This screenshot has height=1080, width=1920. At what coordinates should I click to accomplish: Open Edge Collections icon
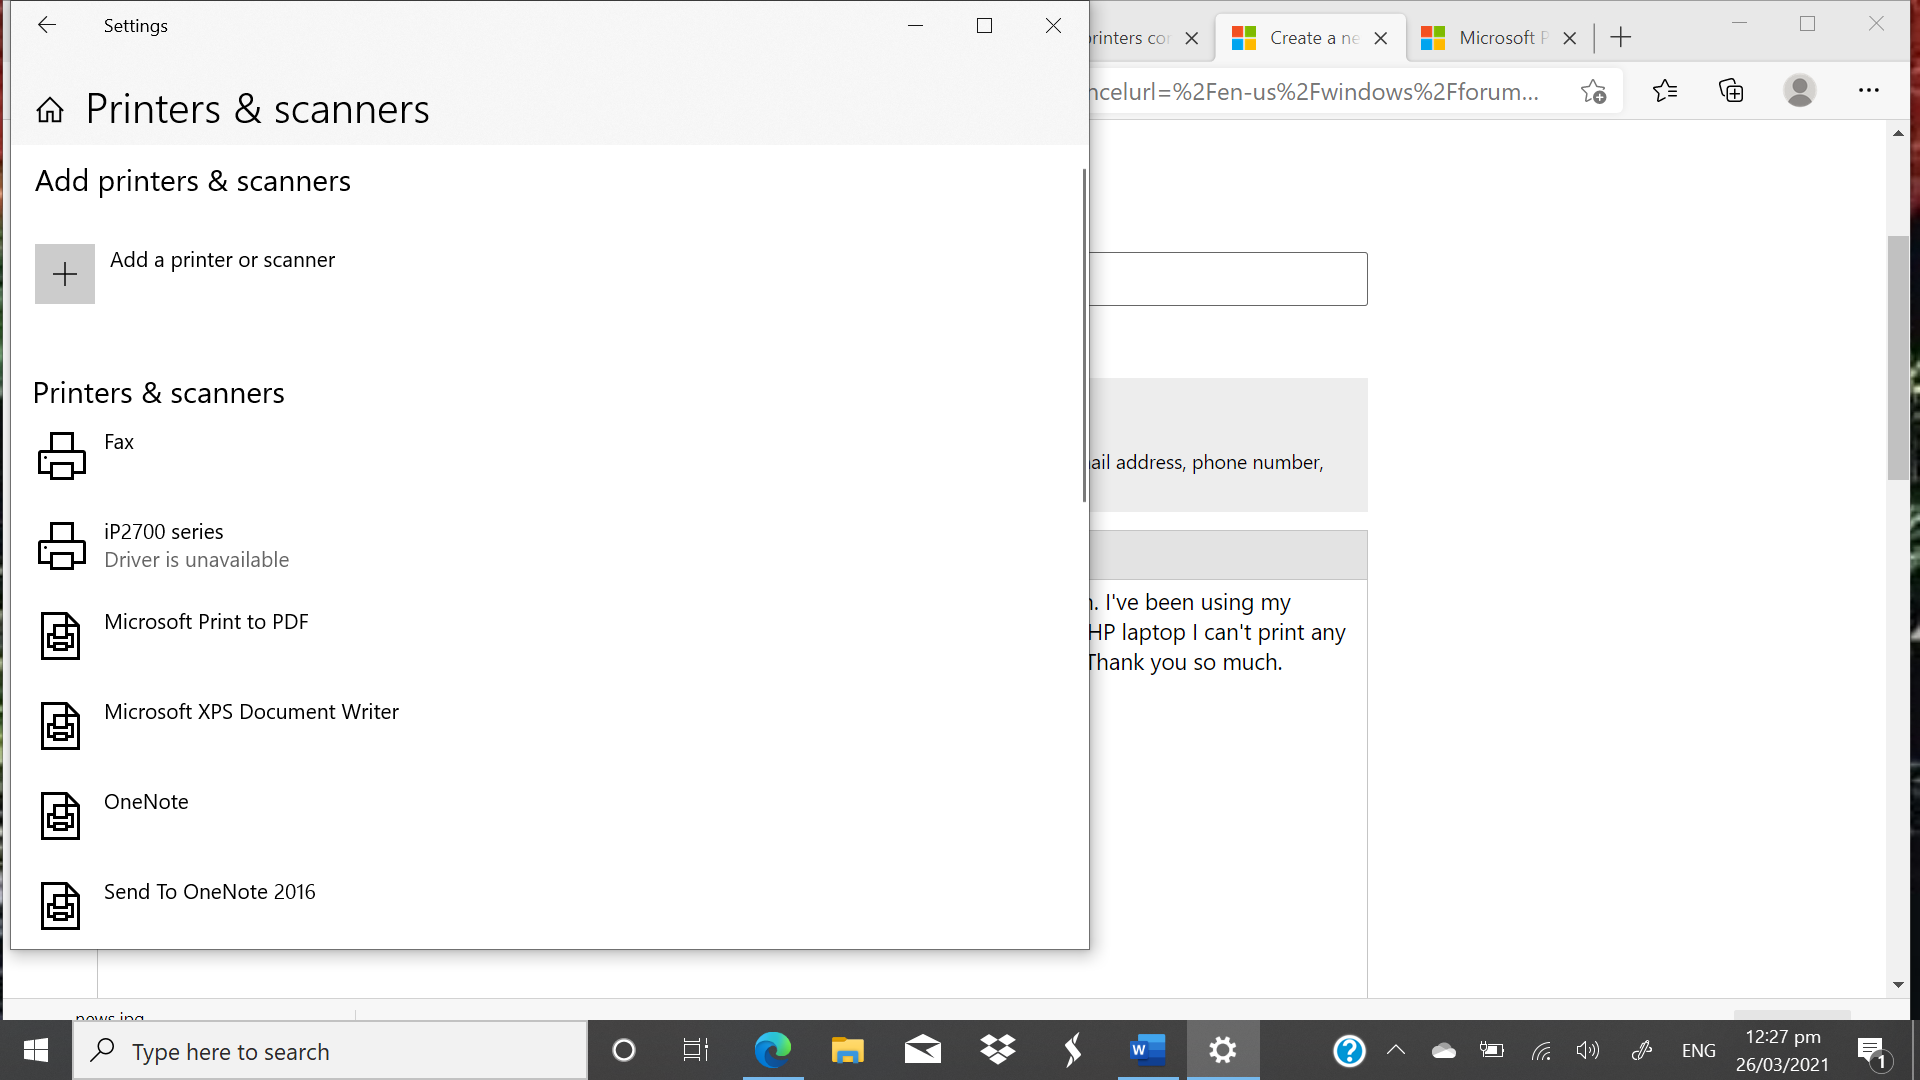(1731, 91)
